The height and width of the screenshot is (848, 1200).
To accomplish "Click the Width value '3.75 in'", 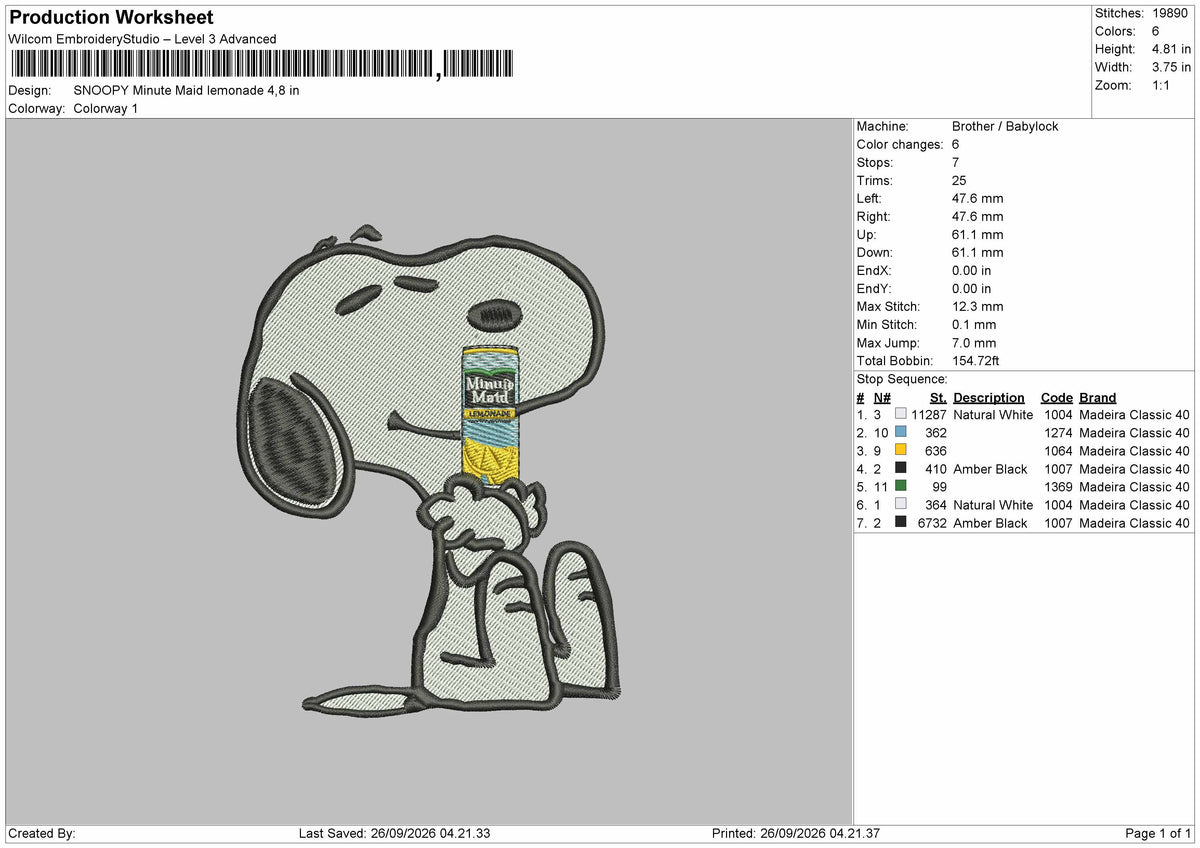I will tap(1171, 67).
